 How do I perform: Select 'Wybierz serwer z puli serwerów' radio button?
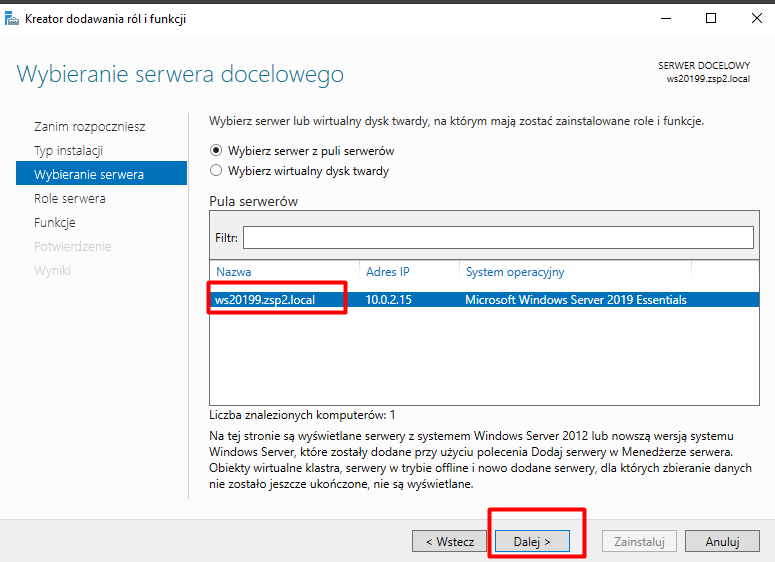[x=216, y=151]
